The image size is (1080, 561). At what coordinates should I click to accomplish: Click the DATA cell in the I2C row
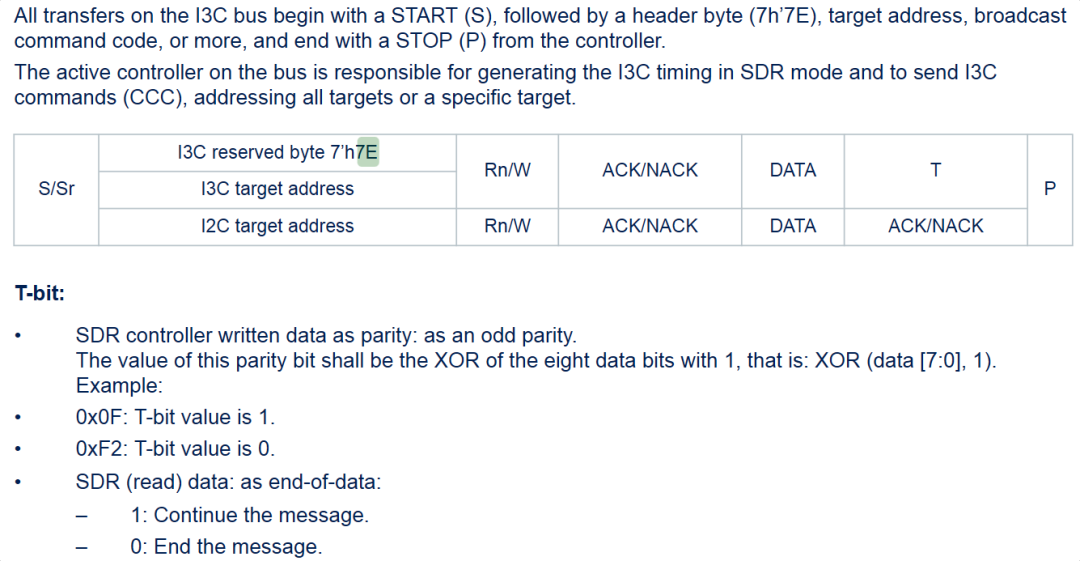tap(793, 226)
